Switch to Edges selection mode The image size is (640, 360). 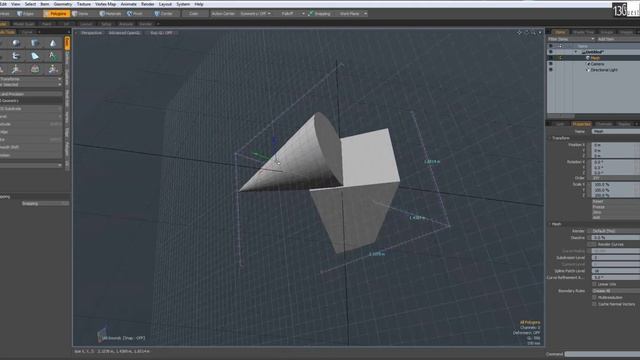25,13
